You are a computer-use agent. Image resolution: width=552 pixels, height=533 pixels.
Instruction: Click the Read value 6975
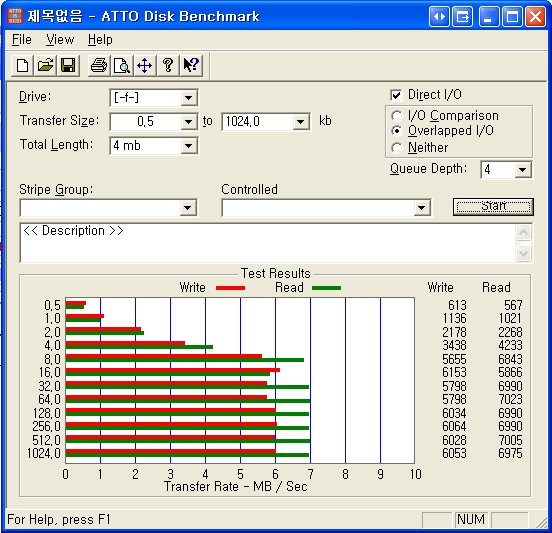click(x=510, y=453)
